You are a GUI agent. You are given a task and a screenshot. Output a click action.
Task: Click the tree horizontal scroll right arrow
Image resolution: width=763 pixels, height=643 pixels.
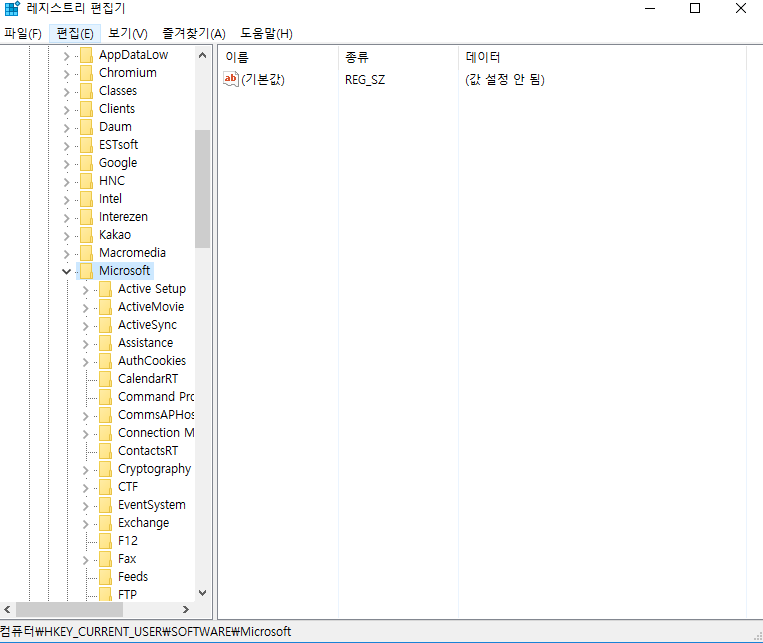click(186, 609)
